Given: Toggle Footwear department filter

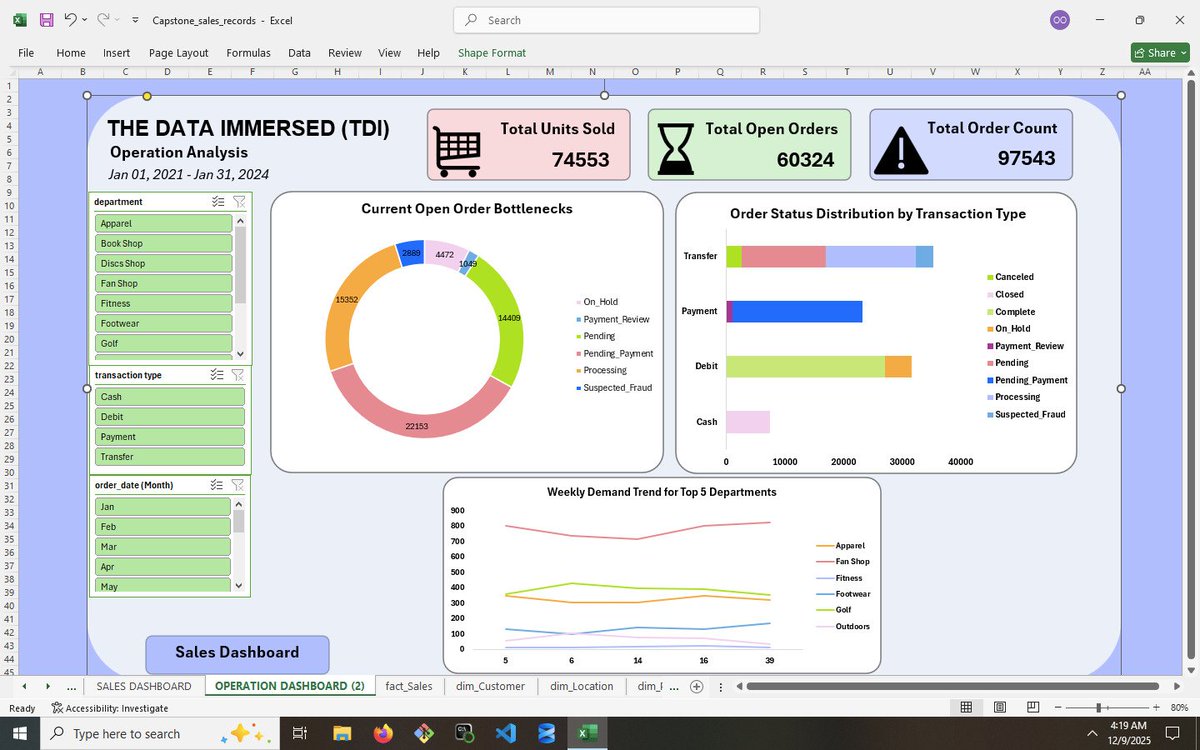Looking at the screenshot, I should tap(164, 323).
